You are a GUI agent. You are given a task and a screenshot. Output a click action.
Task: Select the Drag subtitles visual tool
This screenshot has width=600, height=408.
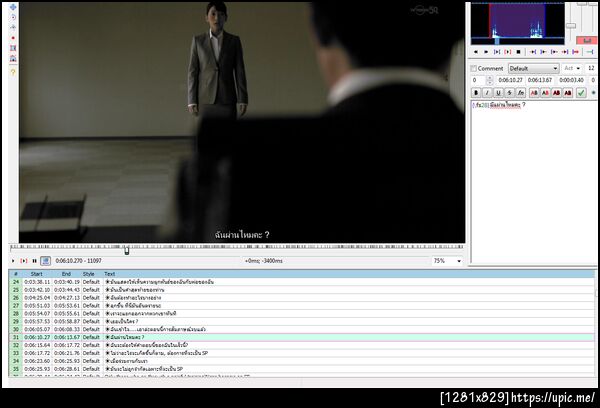(13, 17)
